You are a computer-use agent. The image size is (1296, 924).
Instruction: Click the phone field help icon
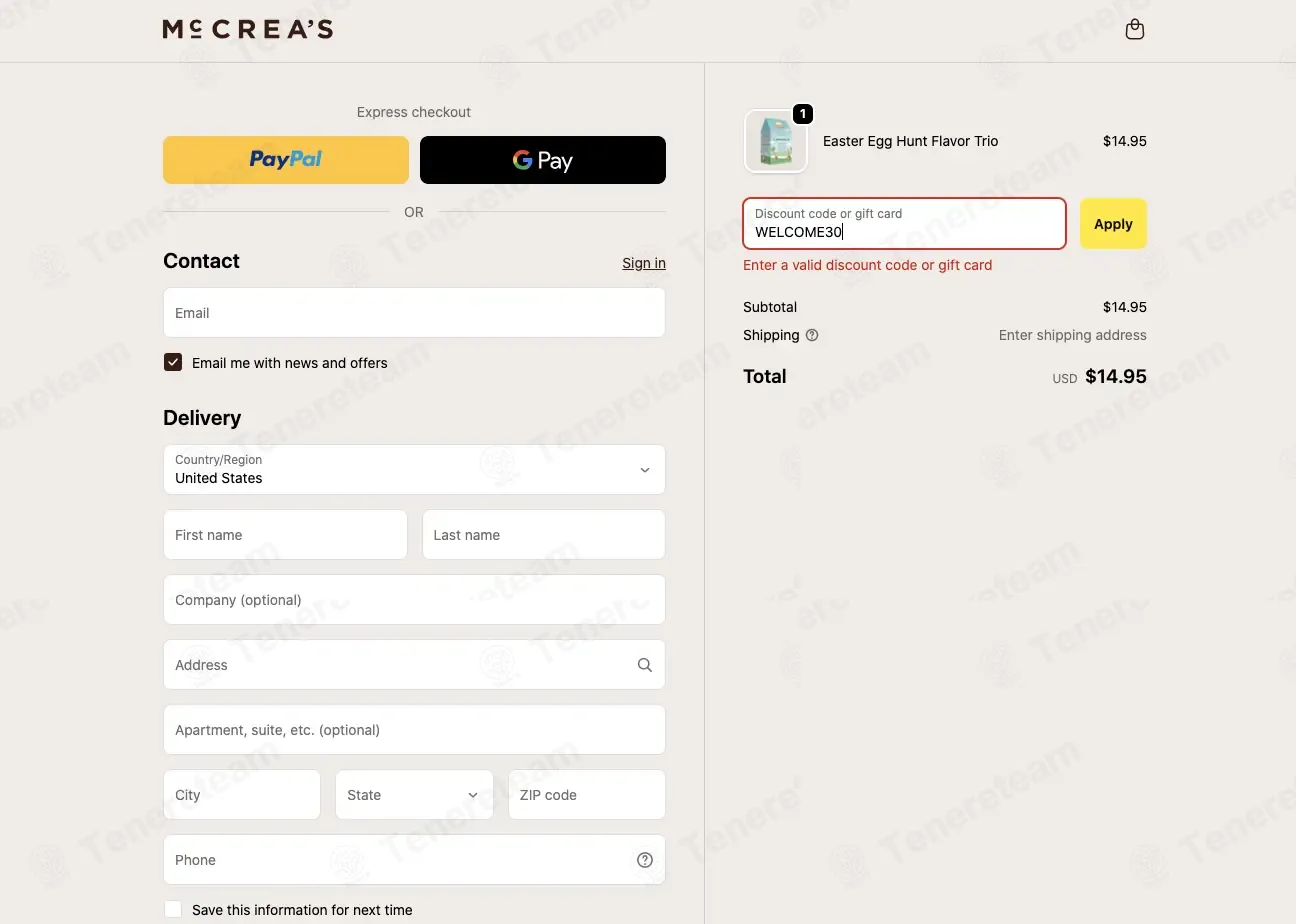point(645,860)
